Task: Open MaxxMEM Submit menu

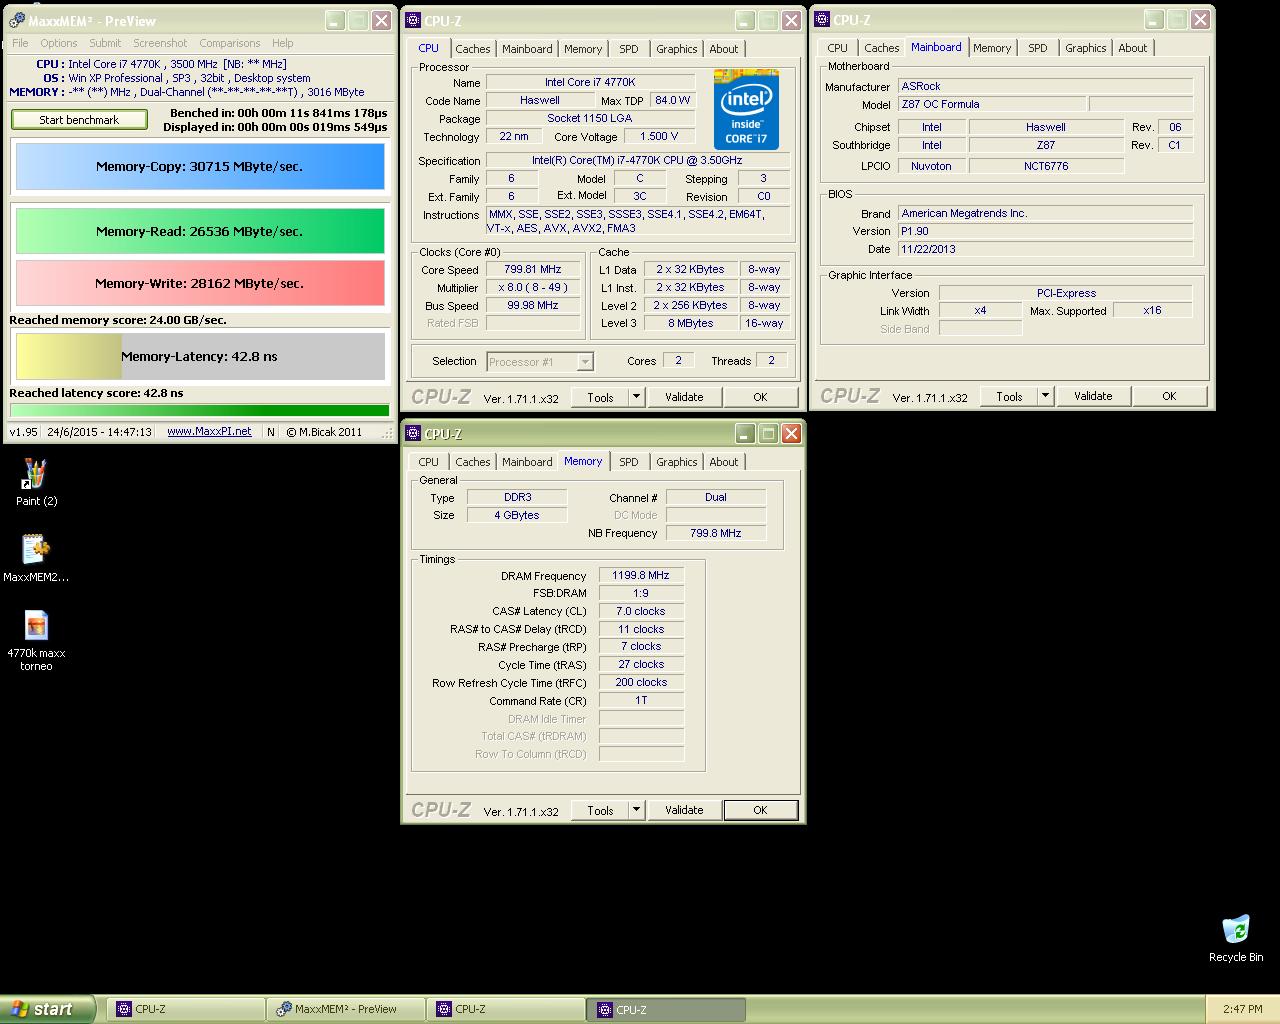Action: click(x=105, y=43)
